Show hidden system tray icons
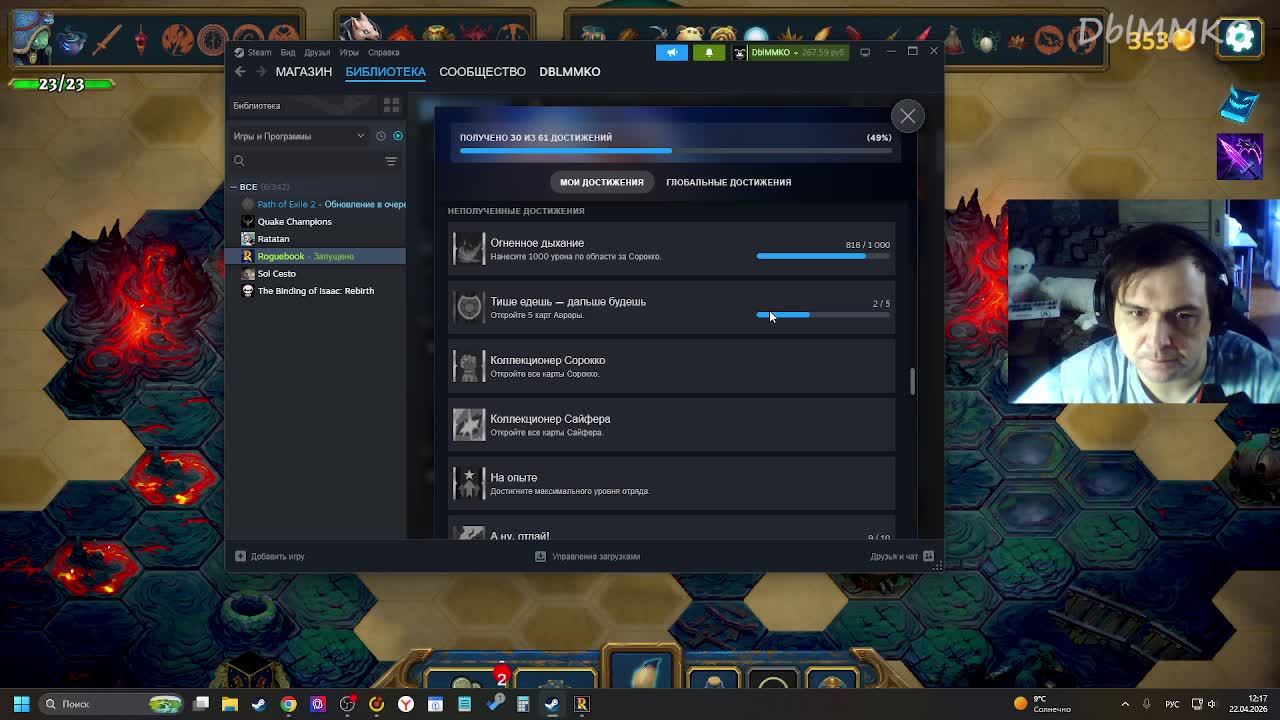The width and height of the screenshot is (1280, 720). point(1125,704)
